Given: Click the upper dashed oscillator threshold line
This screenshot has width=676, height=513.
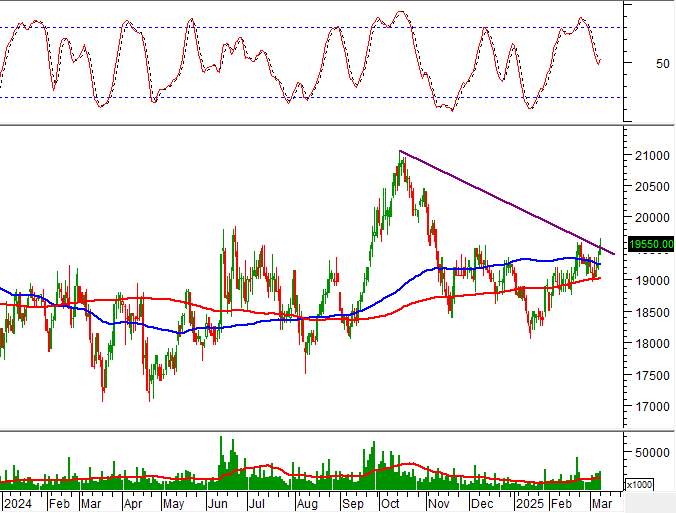Looking at the screenshot, I should pos(300,27).
